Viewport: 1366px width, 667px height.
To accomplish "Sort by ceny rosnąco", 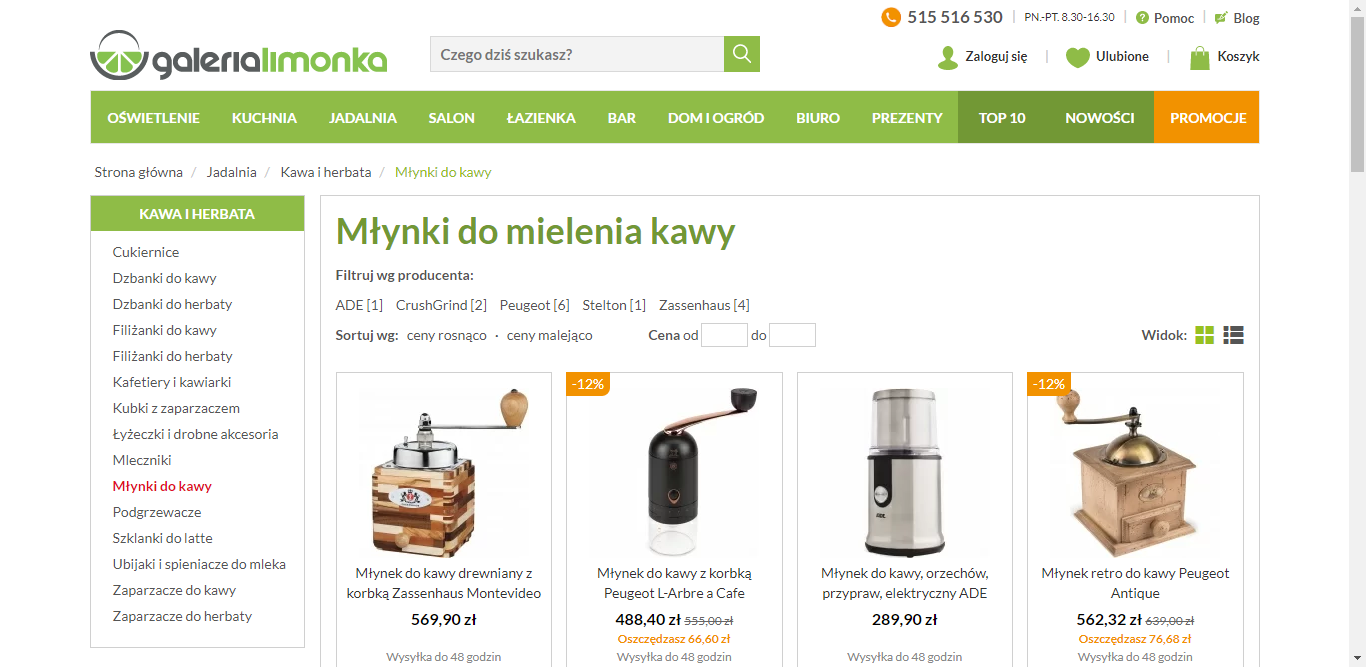I will (x=447, y=335).
